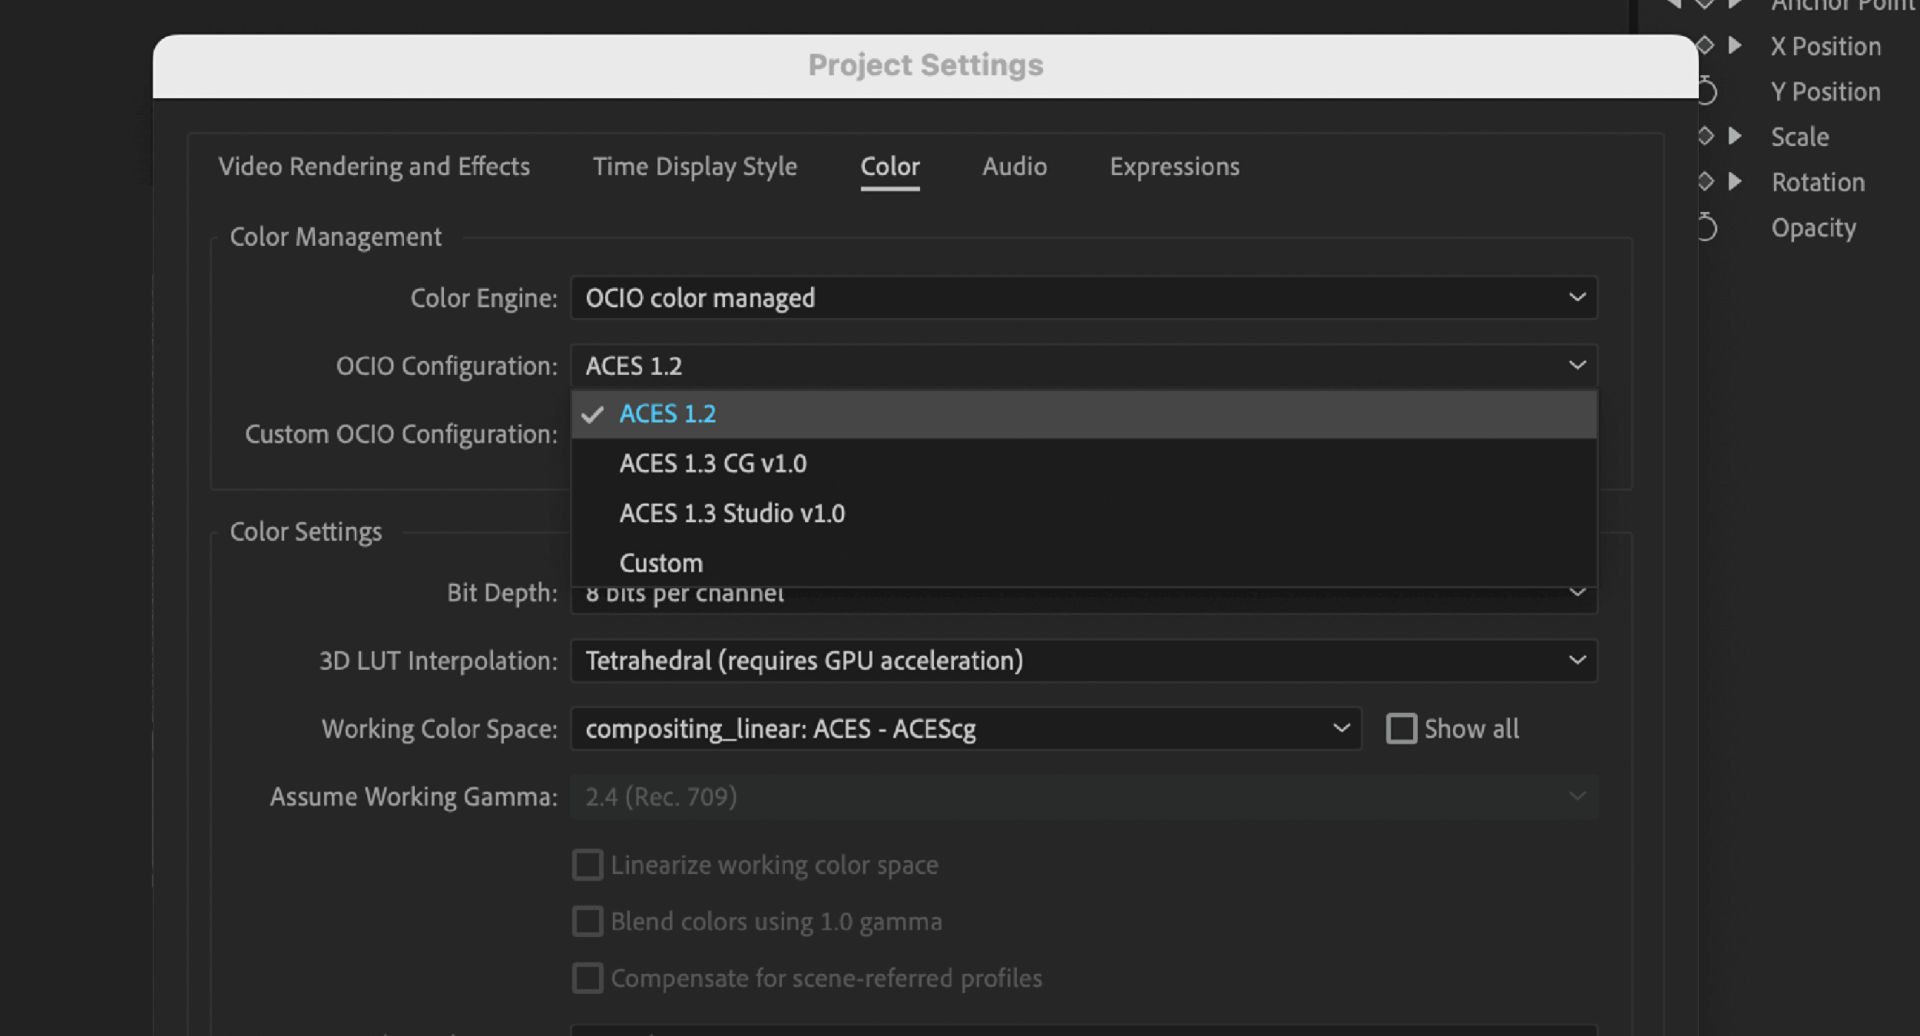Check Compensate for scene-referred profiles

[x=588, y=978]
